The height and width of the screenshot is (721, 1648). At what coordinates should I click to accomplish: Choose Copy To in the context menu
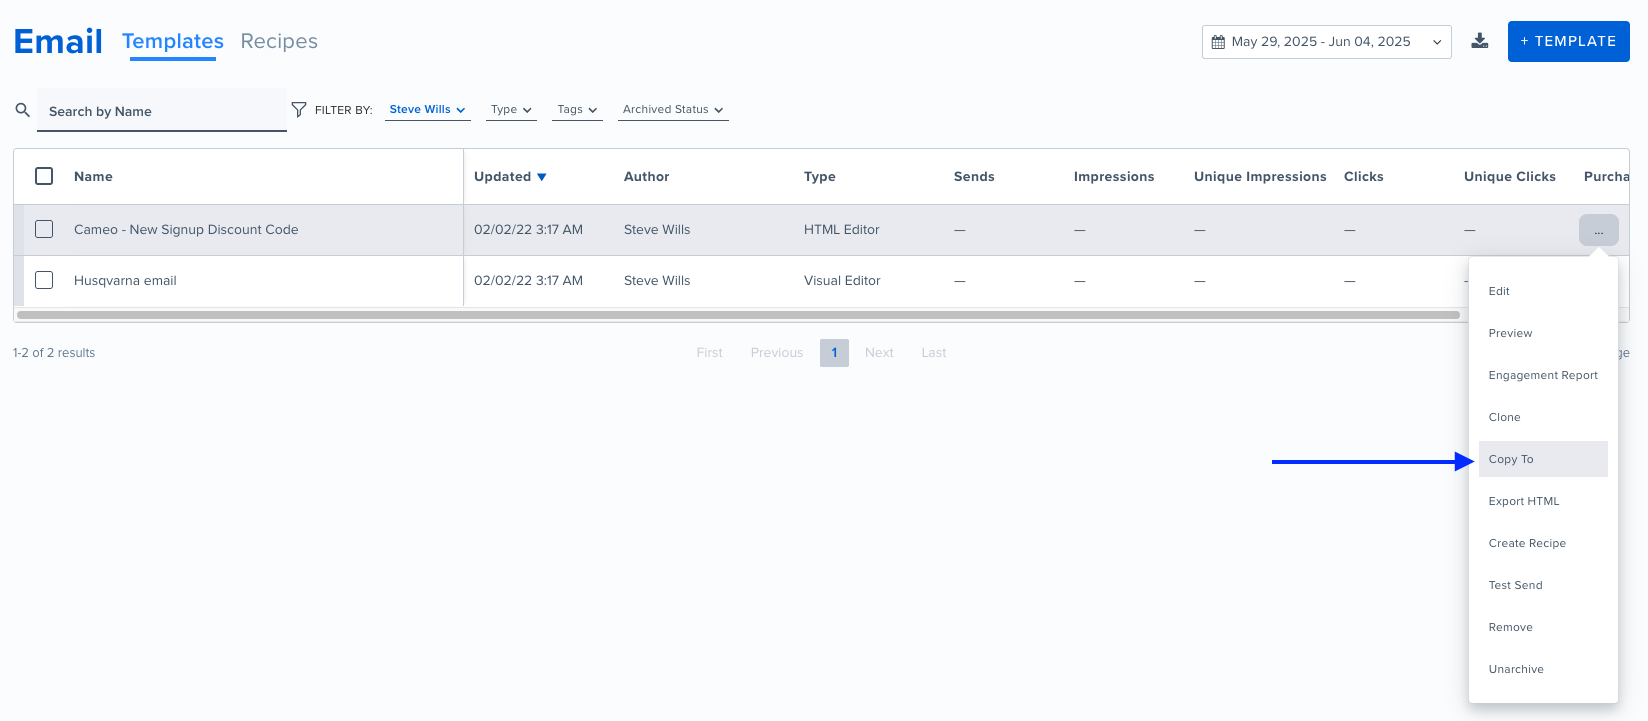(x=1543, y=459)
